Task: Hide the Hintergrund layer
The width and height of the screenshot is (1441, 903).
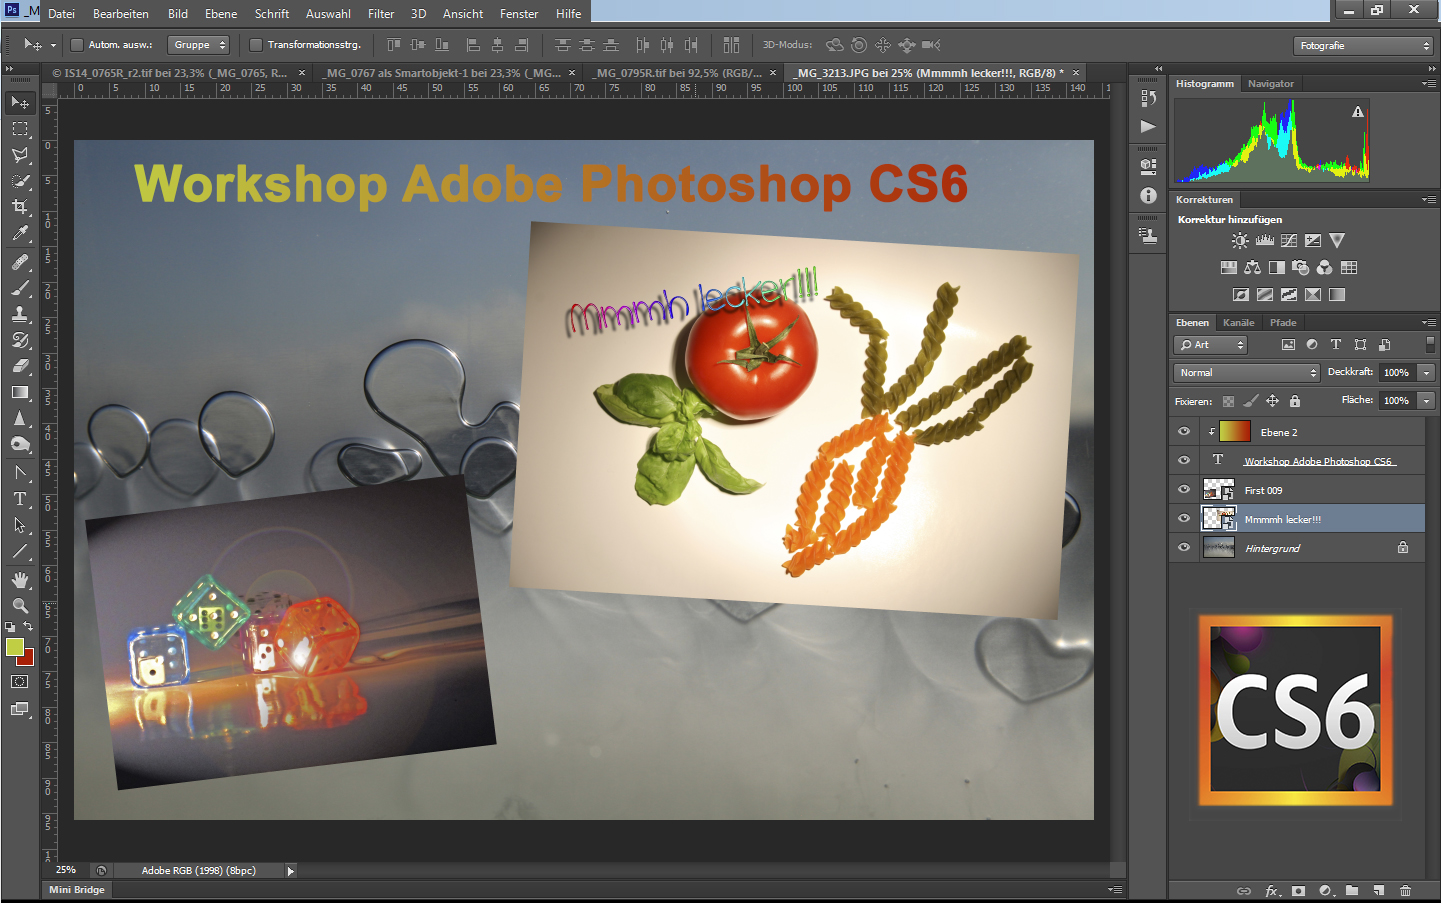Action: pos(1184,548)
